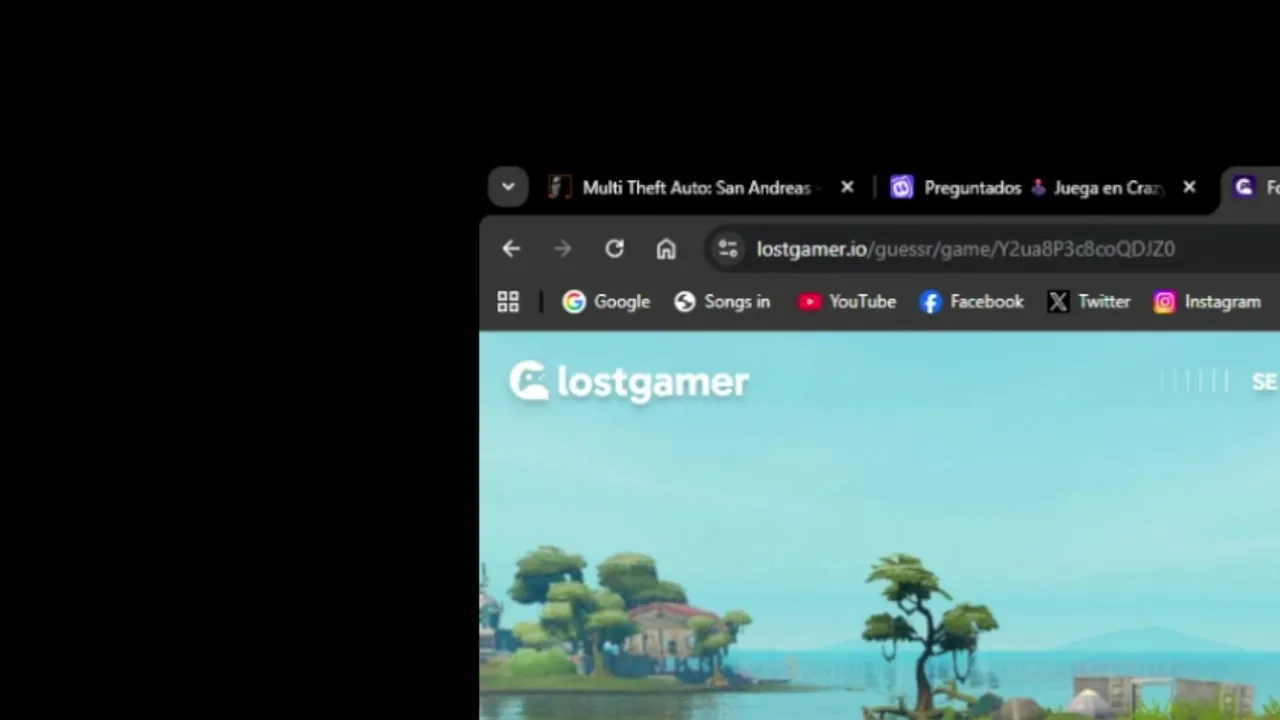Open the Instagram bookmark

[x=1208, y=302]
